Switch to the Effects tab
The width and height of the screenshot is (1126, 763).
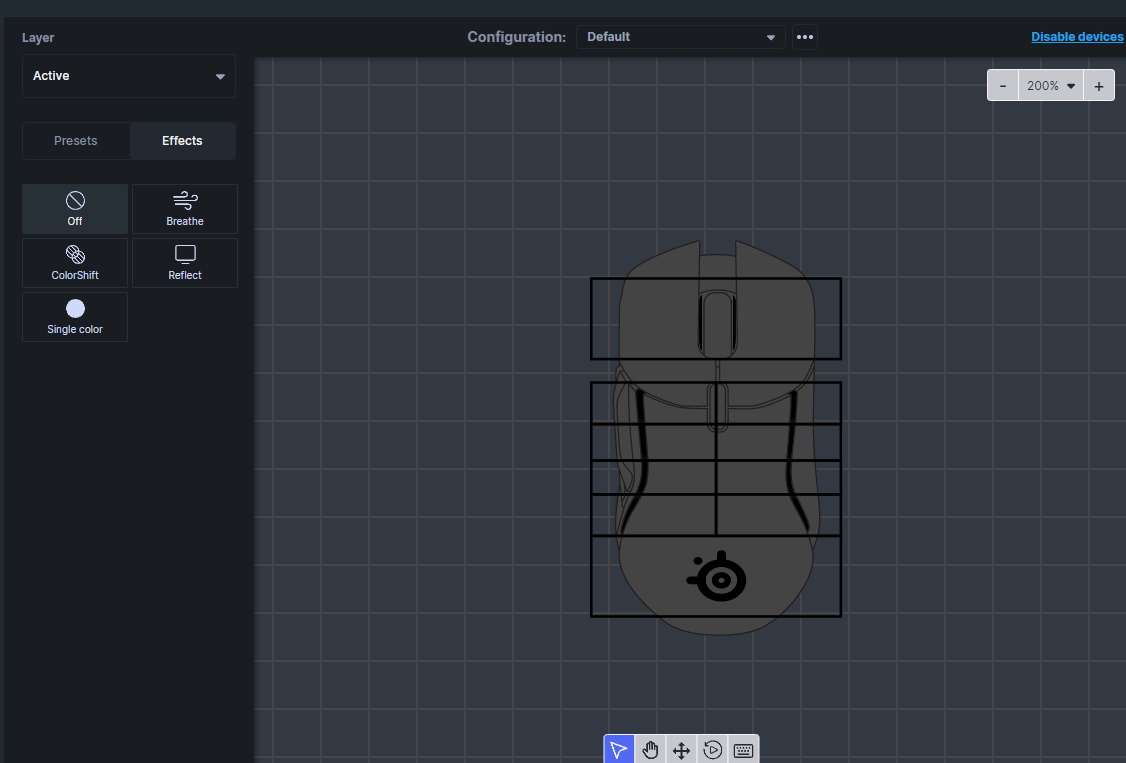182,141
